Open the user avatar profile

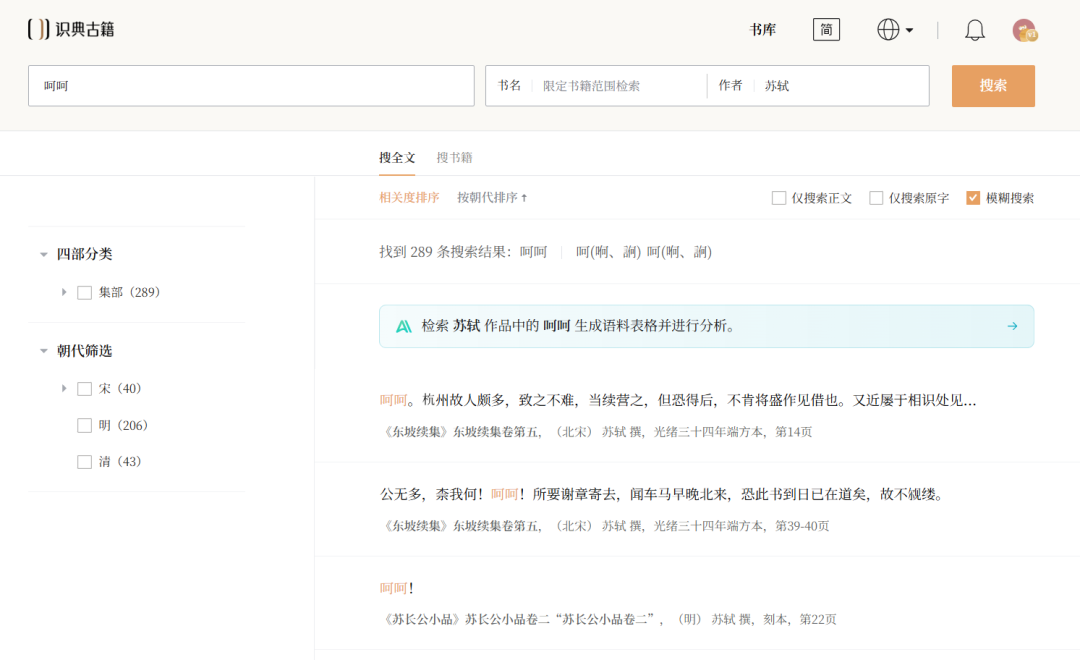(x=1024, y=30)
